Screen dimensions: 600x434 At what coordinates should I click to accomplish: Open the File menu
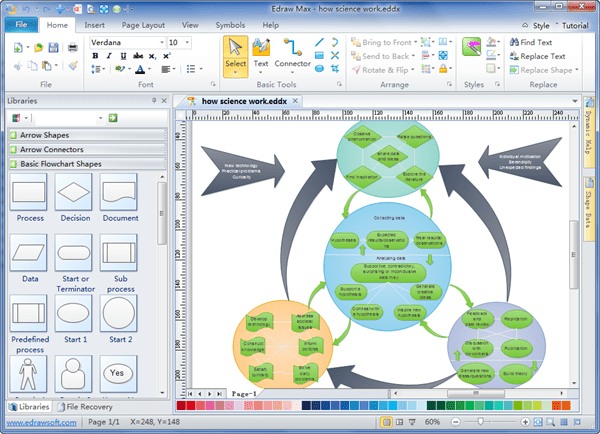tap(21, 24)
